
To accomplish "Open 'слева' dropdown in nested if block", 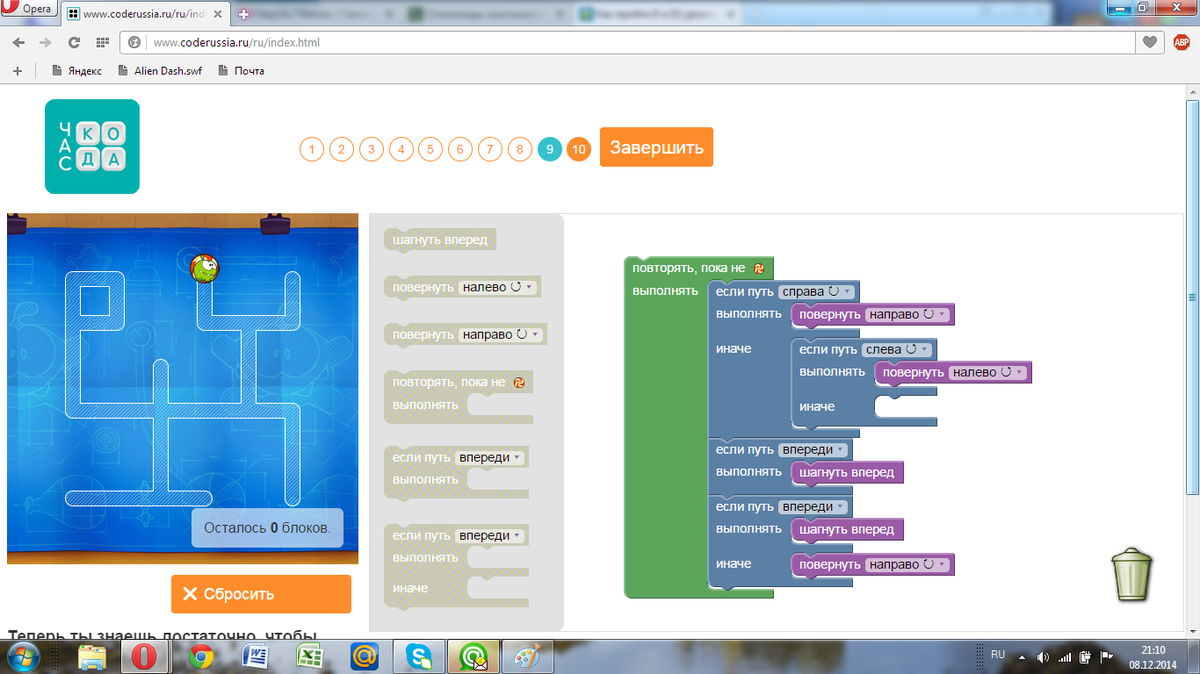I will click(897, 349).
